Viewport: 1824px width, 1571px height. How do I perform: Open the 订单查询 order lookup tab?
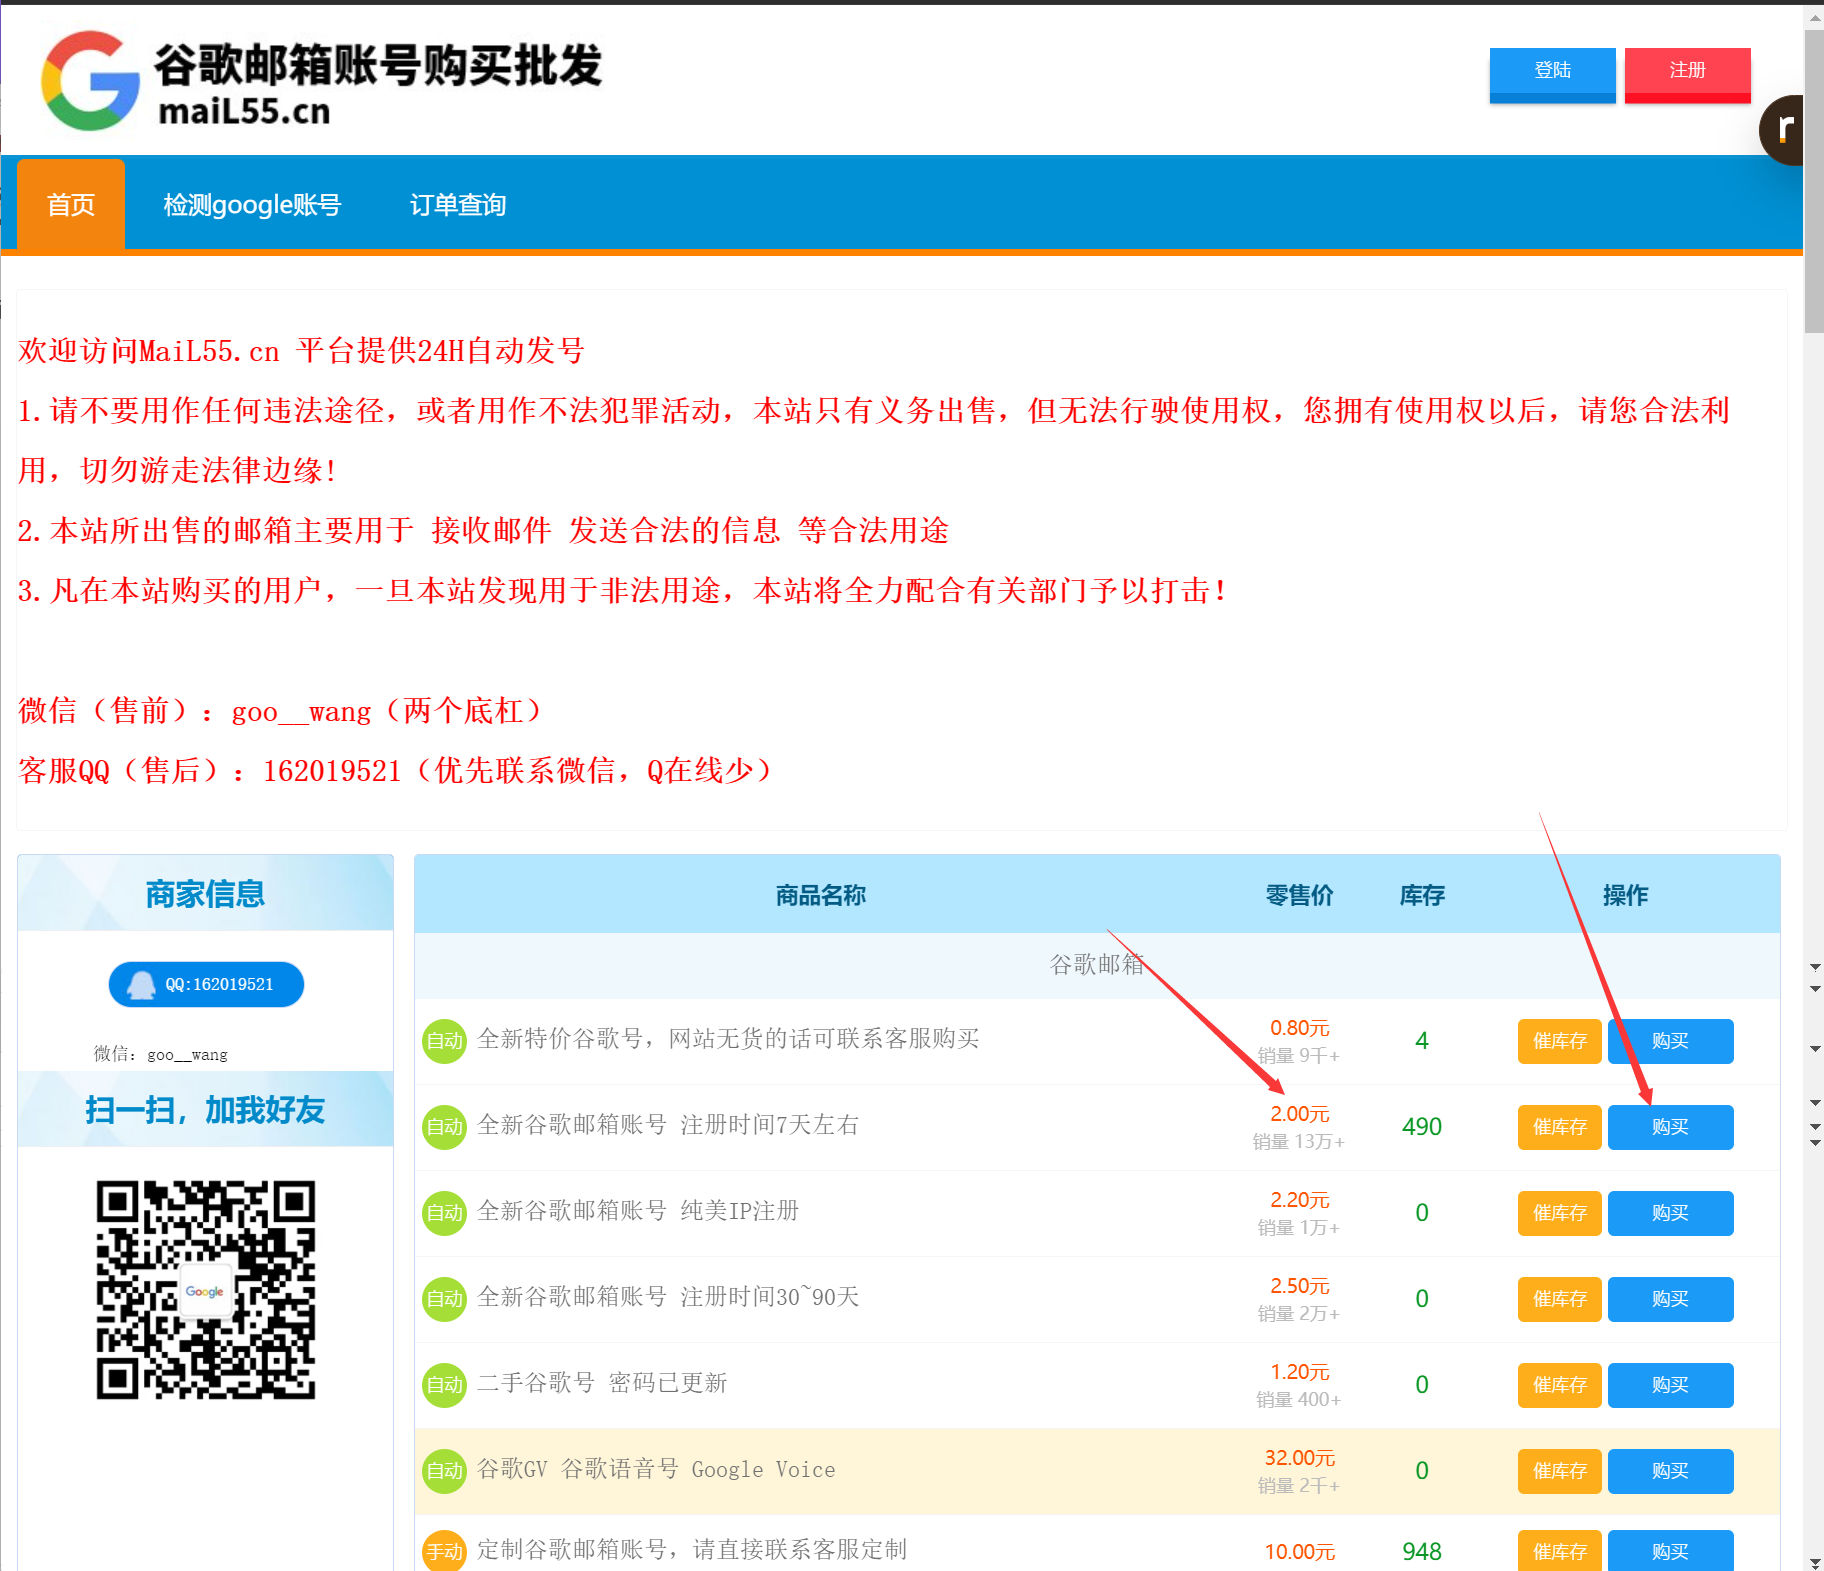pyautogui.click(x=458, y=204)
